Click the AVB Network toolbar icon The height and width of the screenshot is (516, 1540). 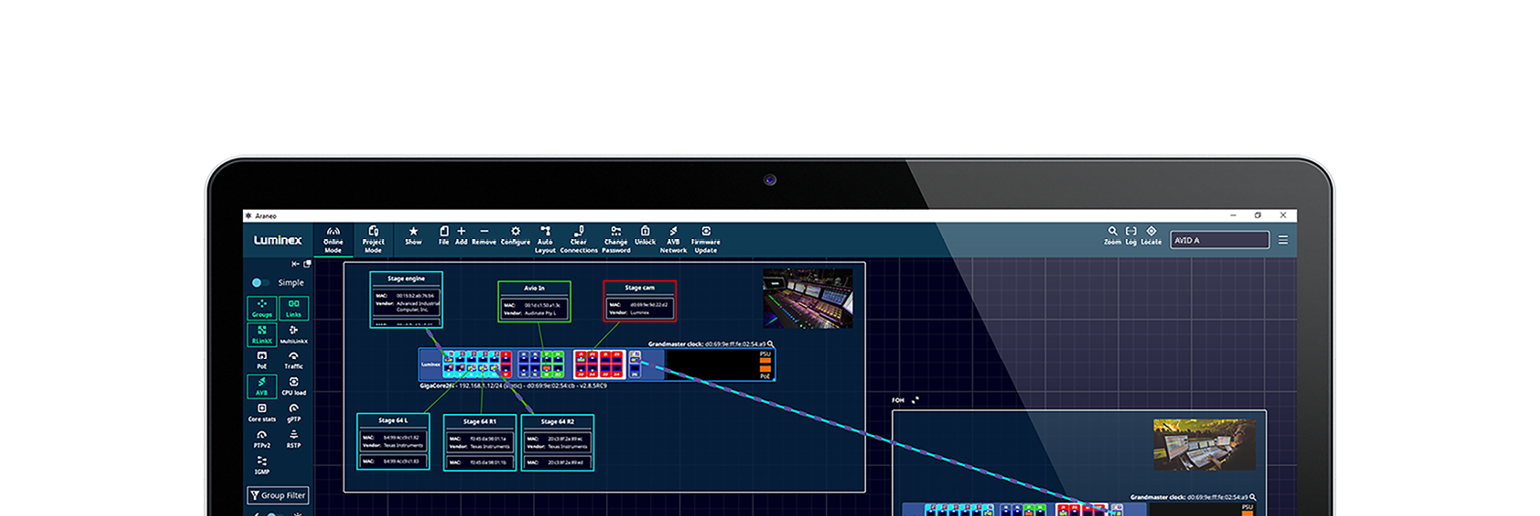pos(673,239)
